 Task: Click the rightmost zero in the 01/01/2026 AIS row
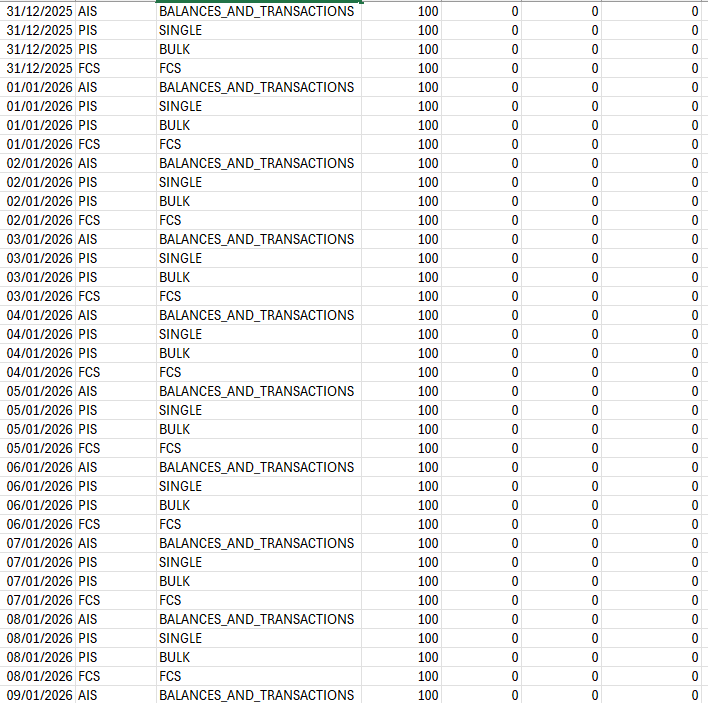click(x=694, y=87)
